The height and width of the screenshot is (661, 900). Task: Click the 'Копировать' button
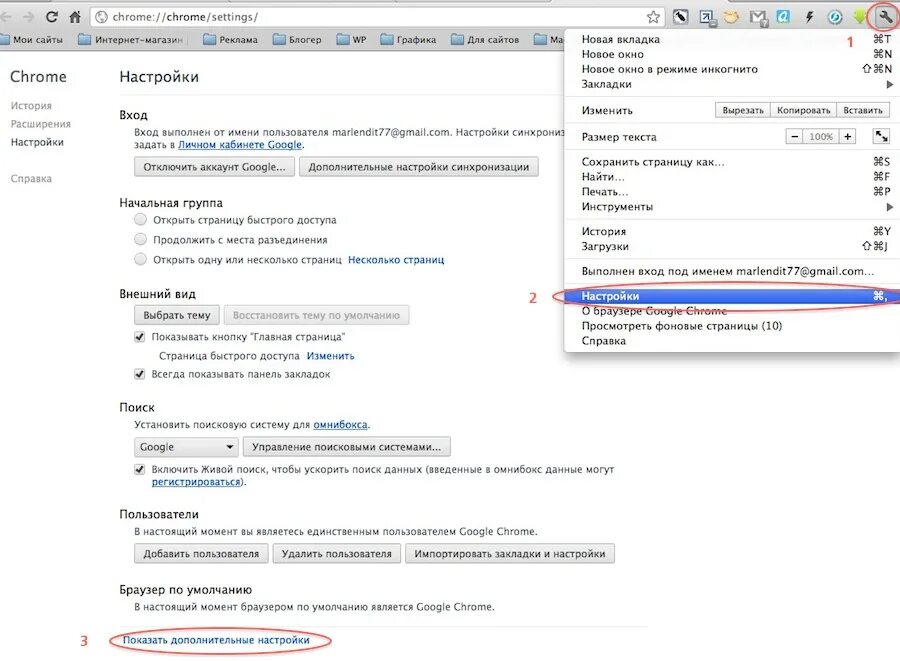(803, 110)
